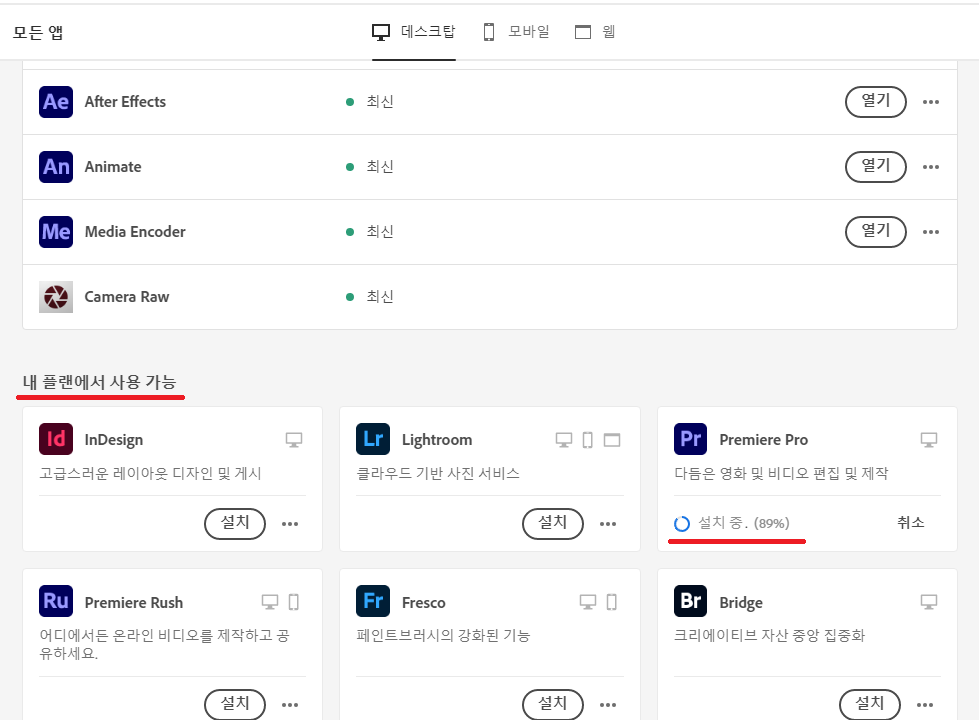Click the Camera Raw 최신 status

(380, 297)
